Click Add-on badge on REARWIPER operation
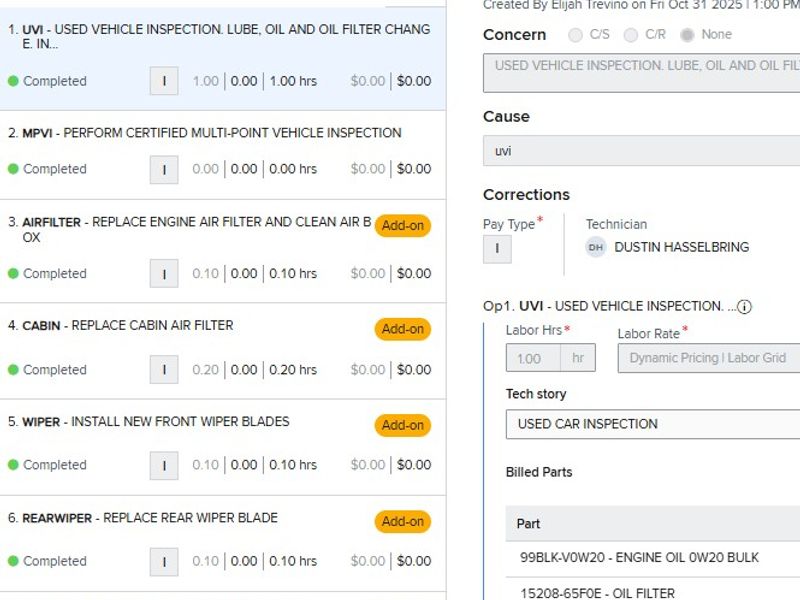The image size is (800, 600). 403,521
